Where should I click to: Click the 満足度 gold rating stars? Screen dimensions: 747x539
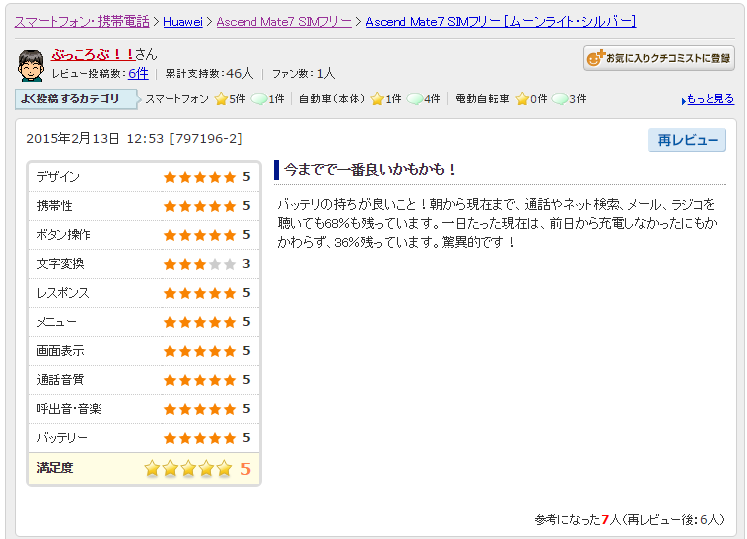click(x=188, y=468)
